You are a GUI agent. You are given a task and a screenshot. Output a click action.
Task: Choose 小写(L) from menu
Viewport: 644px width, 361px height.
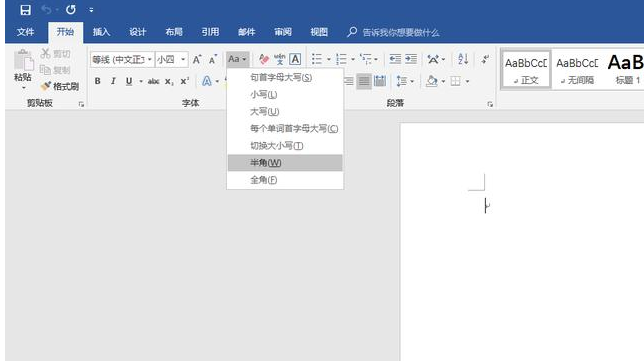point(285,94)
